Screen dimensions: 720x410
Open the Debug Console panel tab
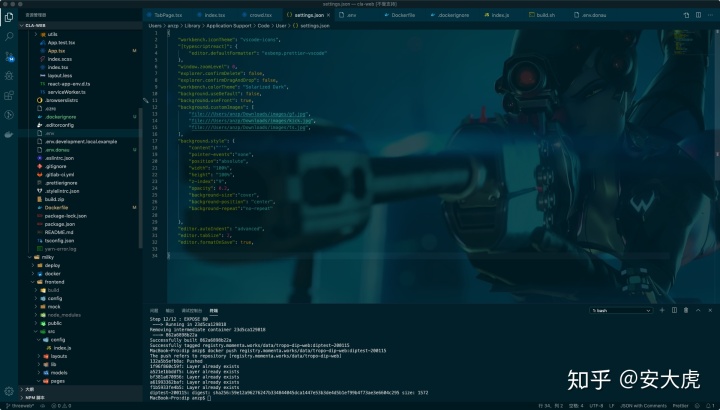[191, 311]
